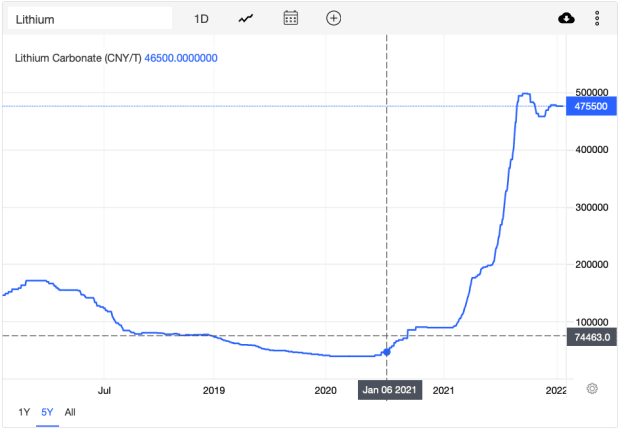The image size is (620, 430).
Task: Add a comparison with the plus icon
Action: (x=333, y=18)
